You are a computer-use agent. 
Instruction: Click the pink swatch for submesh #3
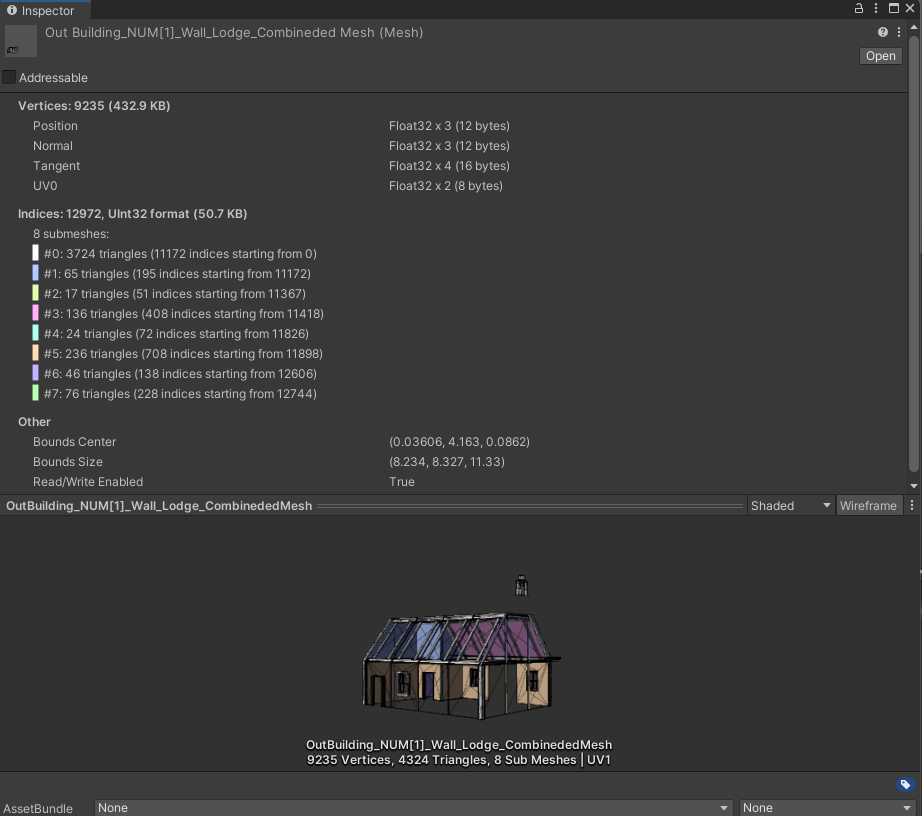pos(35,313)
